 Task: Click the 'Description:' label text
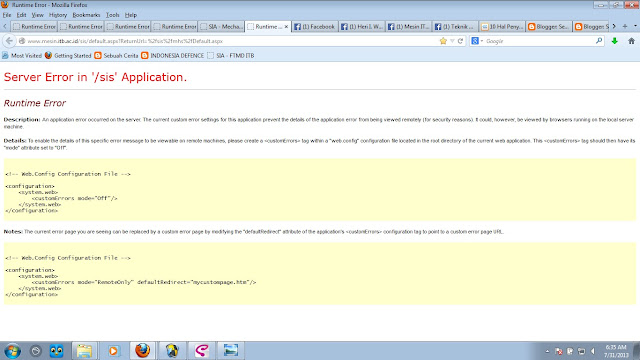pyautogui.click(x=22, y=120)
